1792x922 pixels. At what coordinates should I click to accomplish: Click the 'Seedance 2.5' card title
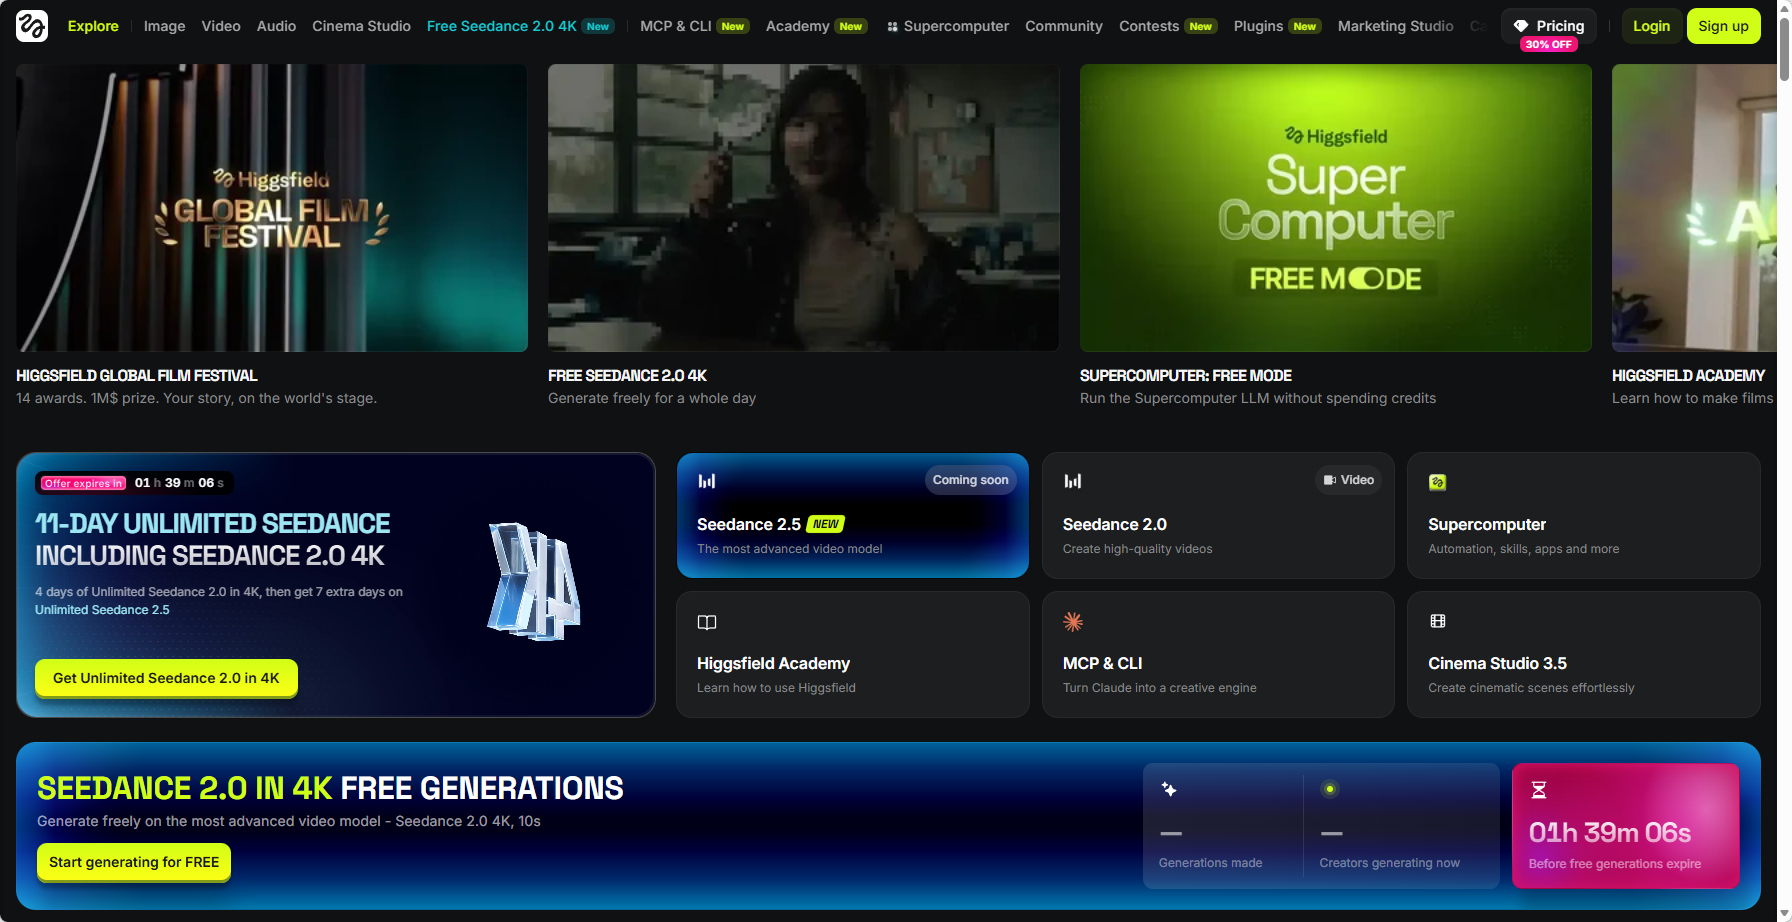point(749,524)
